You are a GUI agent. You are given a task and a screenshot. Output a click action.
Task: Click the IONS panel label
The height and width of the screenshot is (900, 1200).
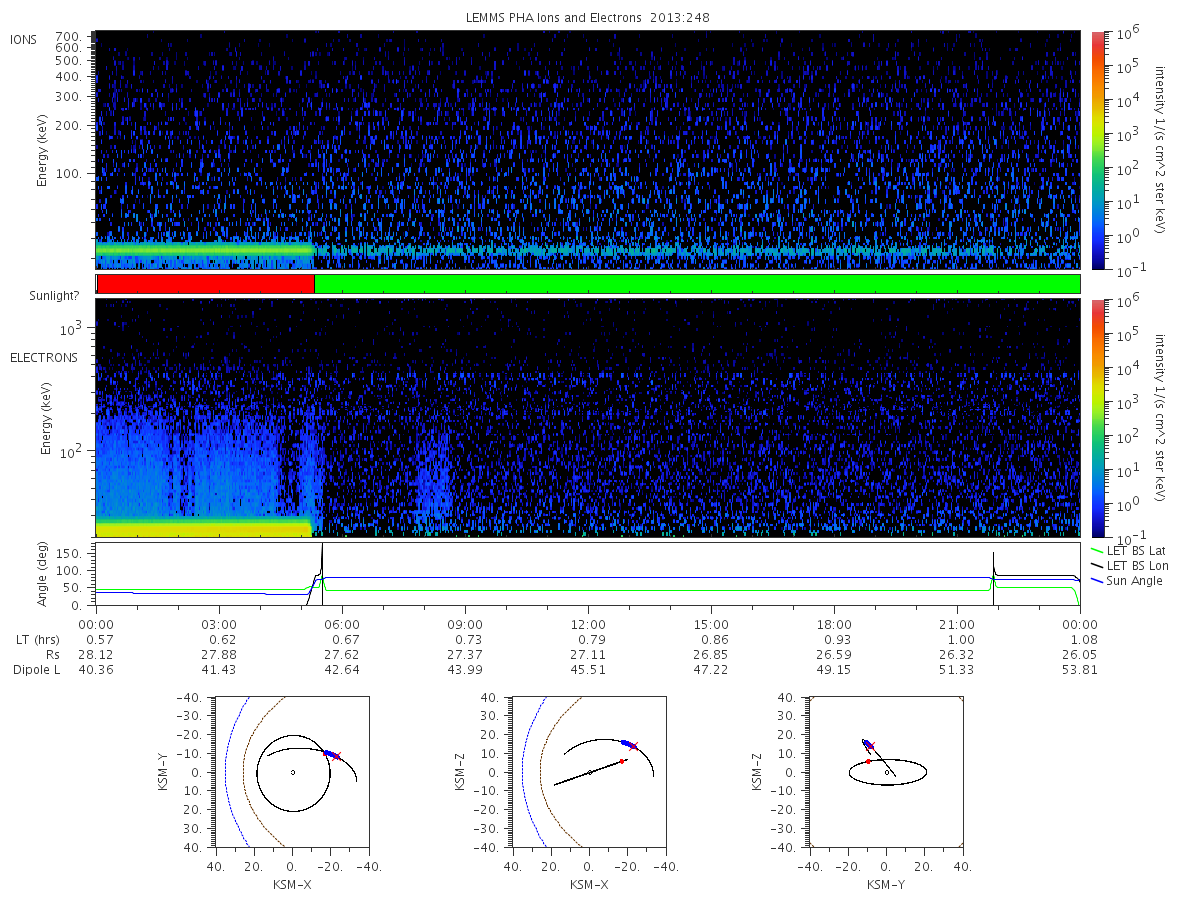25,40
